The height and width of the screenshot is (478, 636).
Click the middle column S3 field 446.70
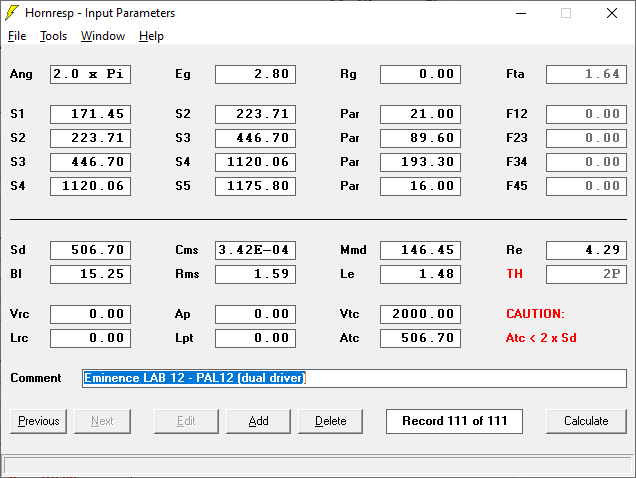coord(256,138)
